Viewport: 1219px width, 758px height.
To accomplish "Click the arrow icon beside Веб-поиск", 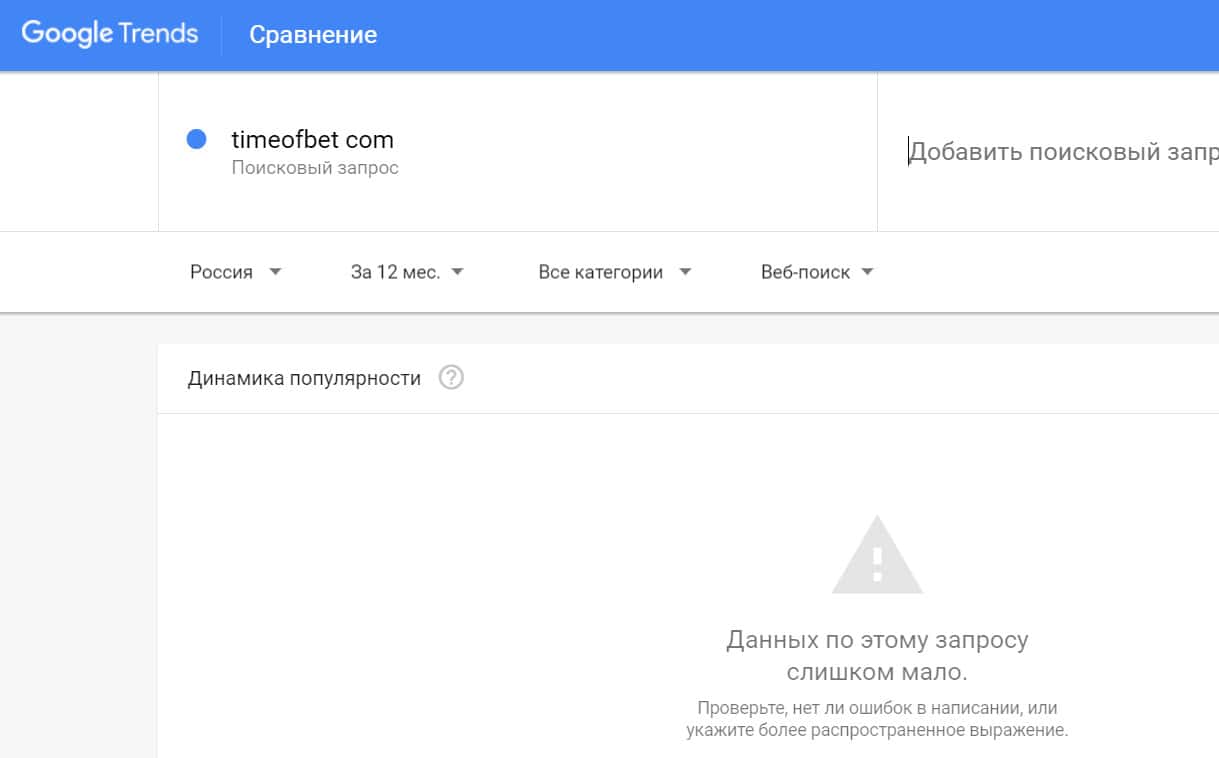I will 867,271.
